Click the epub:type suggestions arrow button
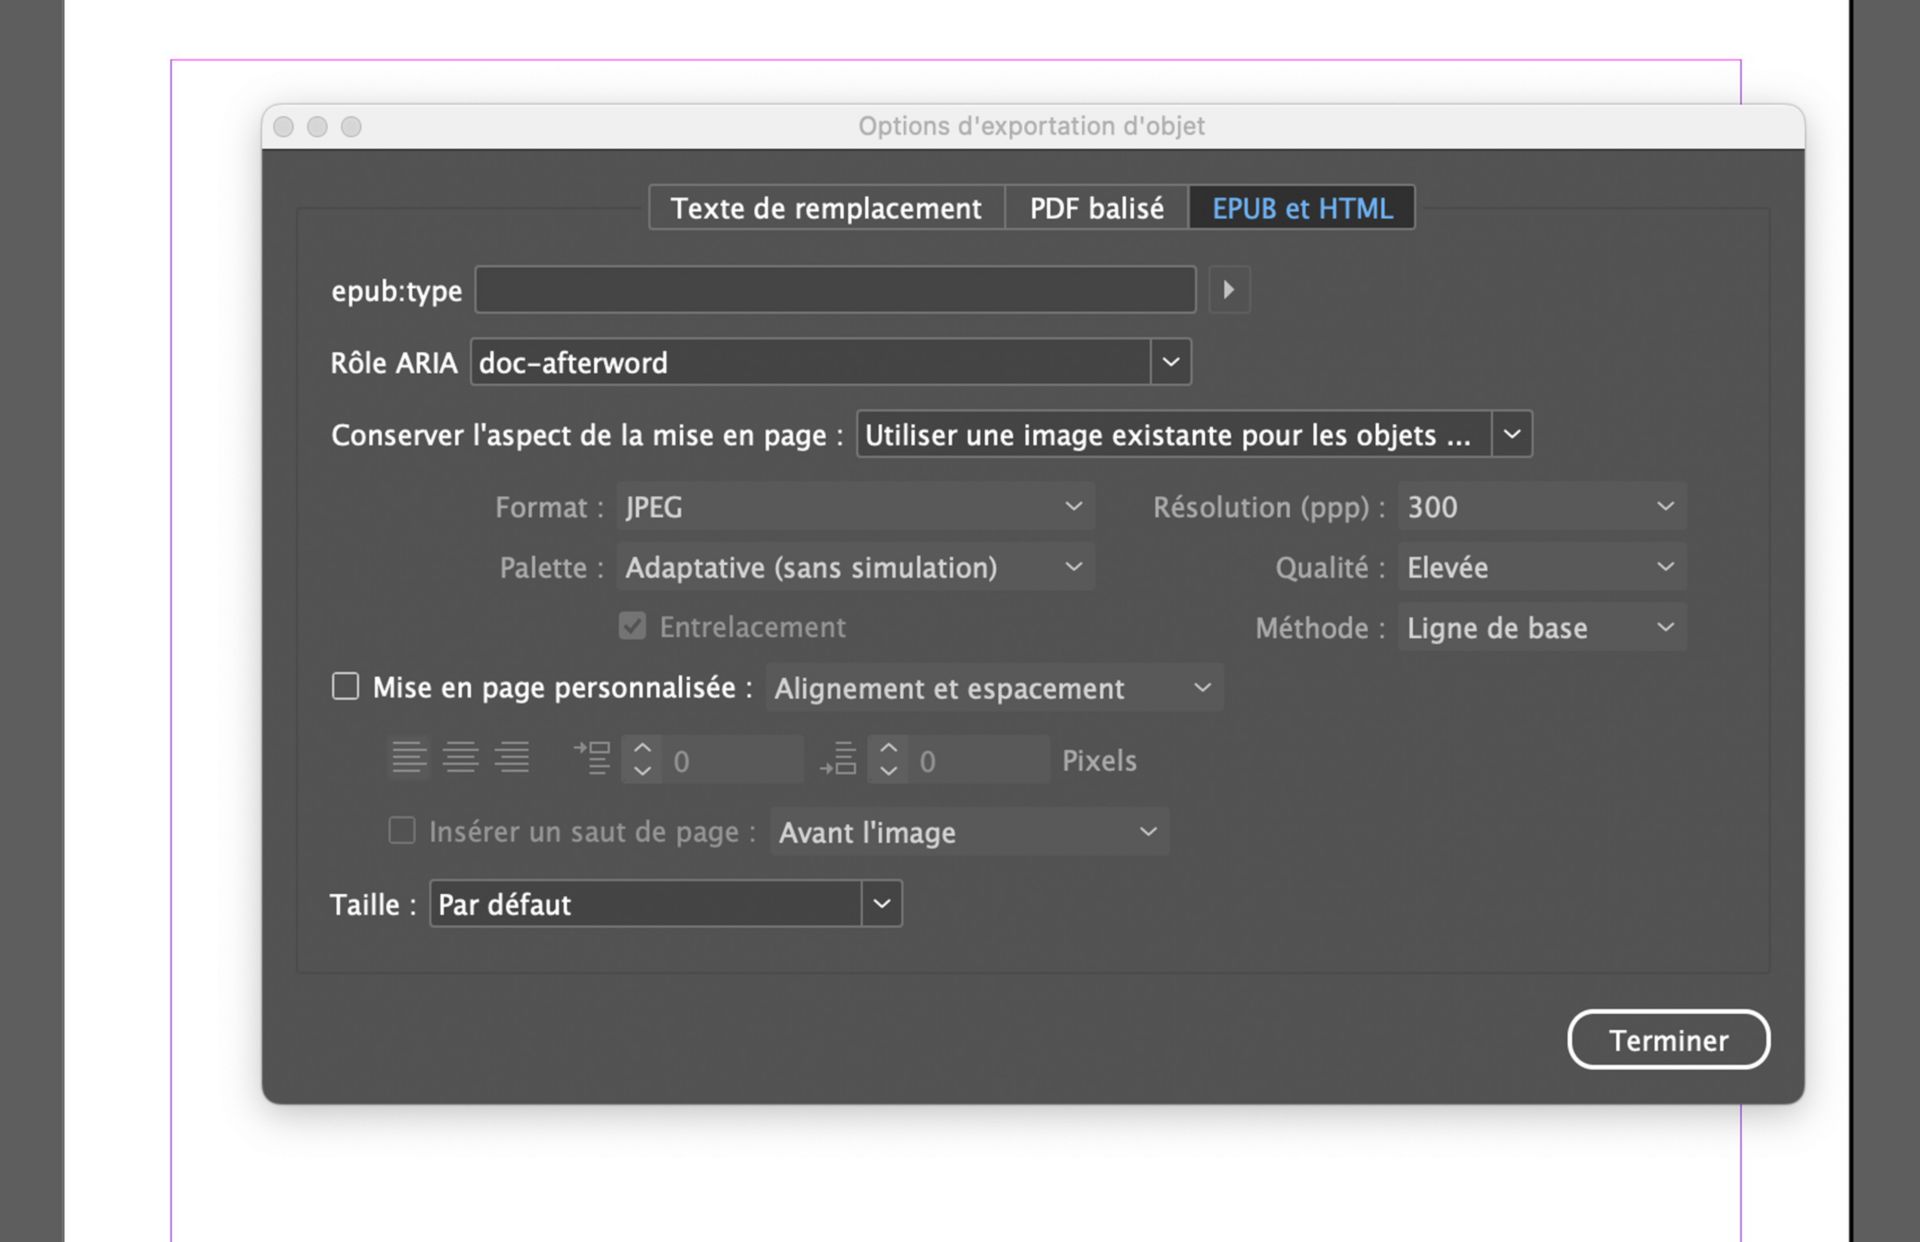Image resolution: width=1920 pixels, height=1242 pixels. click(1229, 289)
